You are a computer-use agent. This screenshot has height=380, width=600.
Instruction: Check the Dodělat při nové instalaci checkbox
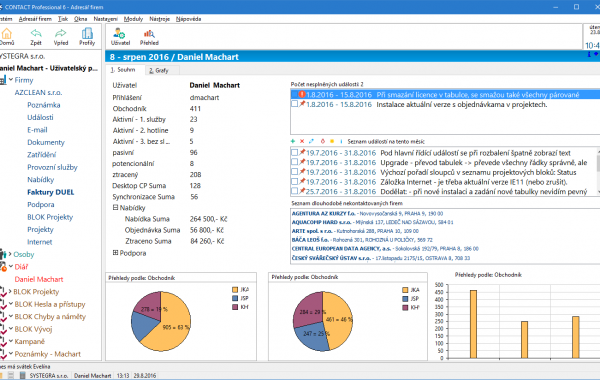294,191
